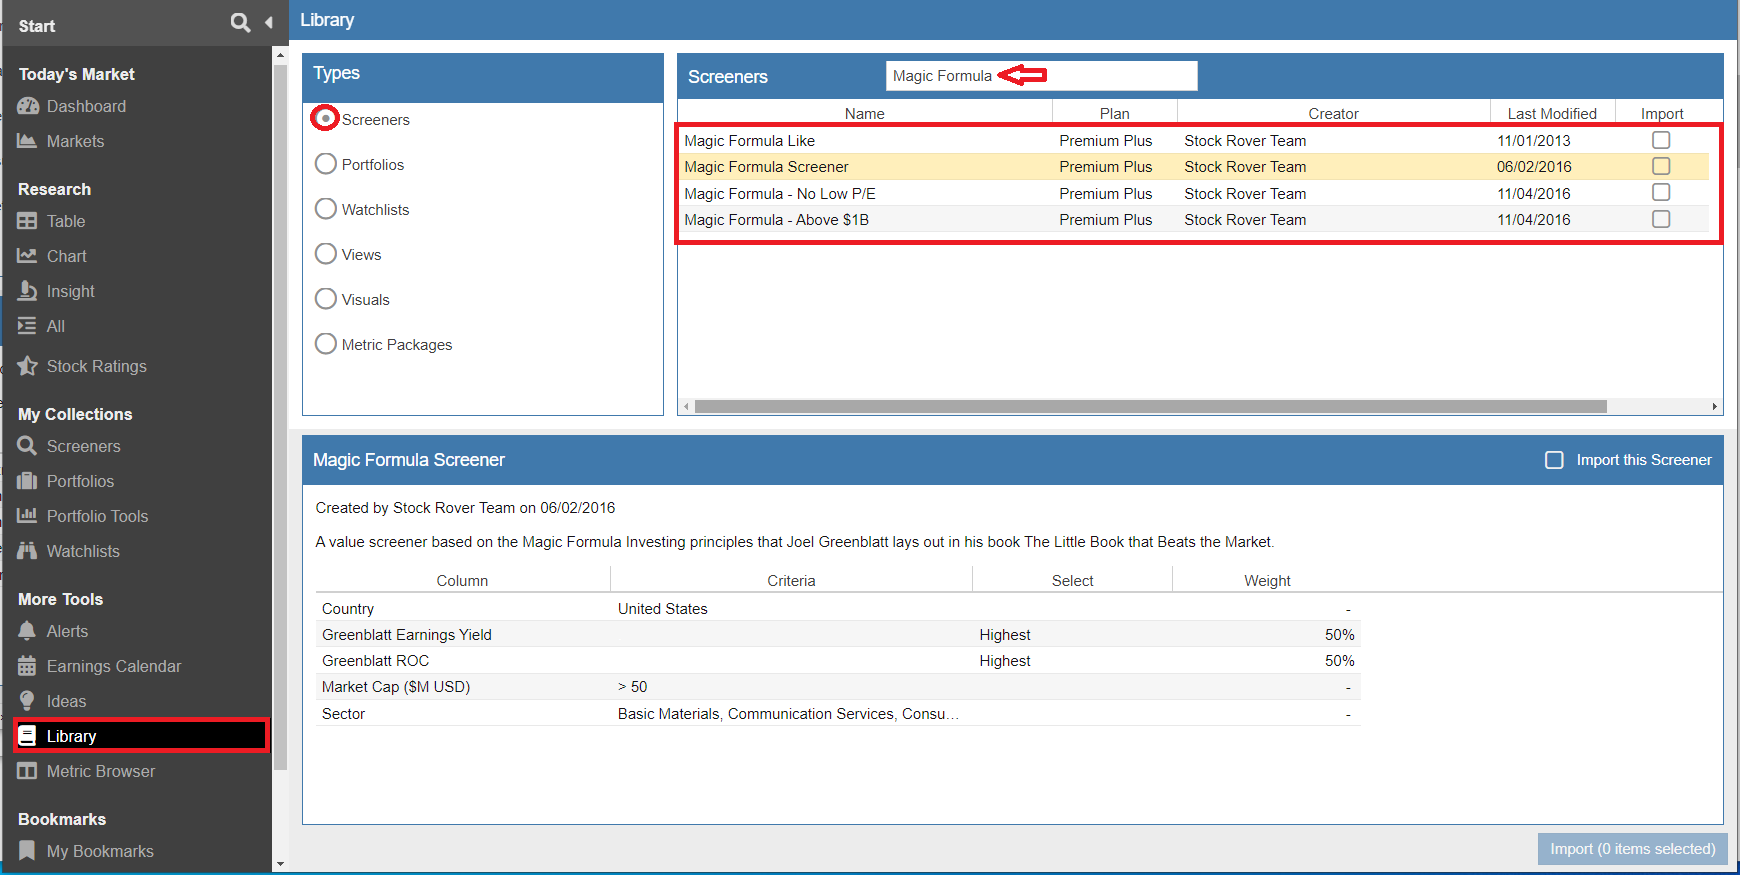The width and height of the screenshot is (1740, 875).
Task: Open Chart via its line-graph icon
Action: [x=28, y=256]
